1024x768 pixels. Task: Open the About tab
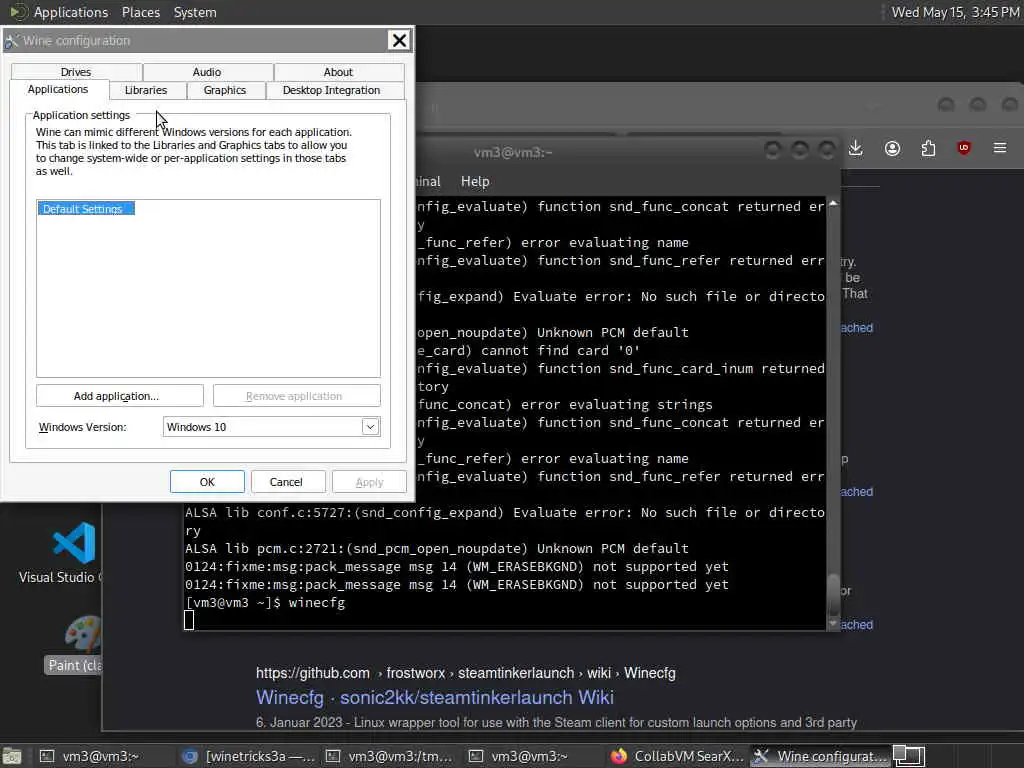338,72
